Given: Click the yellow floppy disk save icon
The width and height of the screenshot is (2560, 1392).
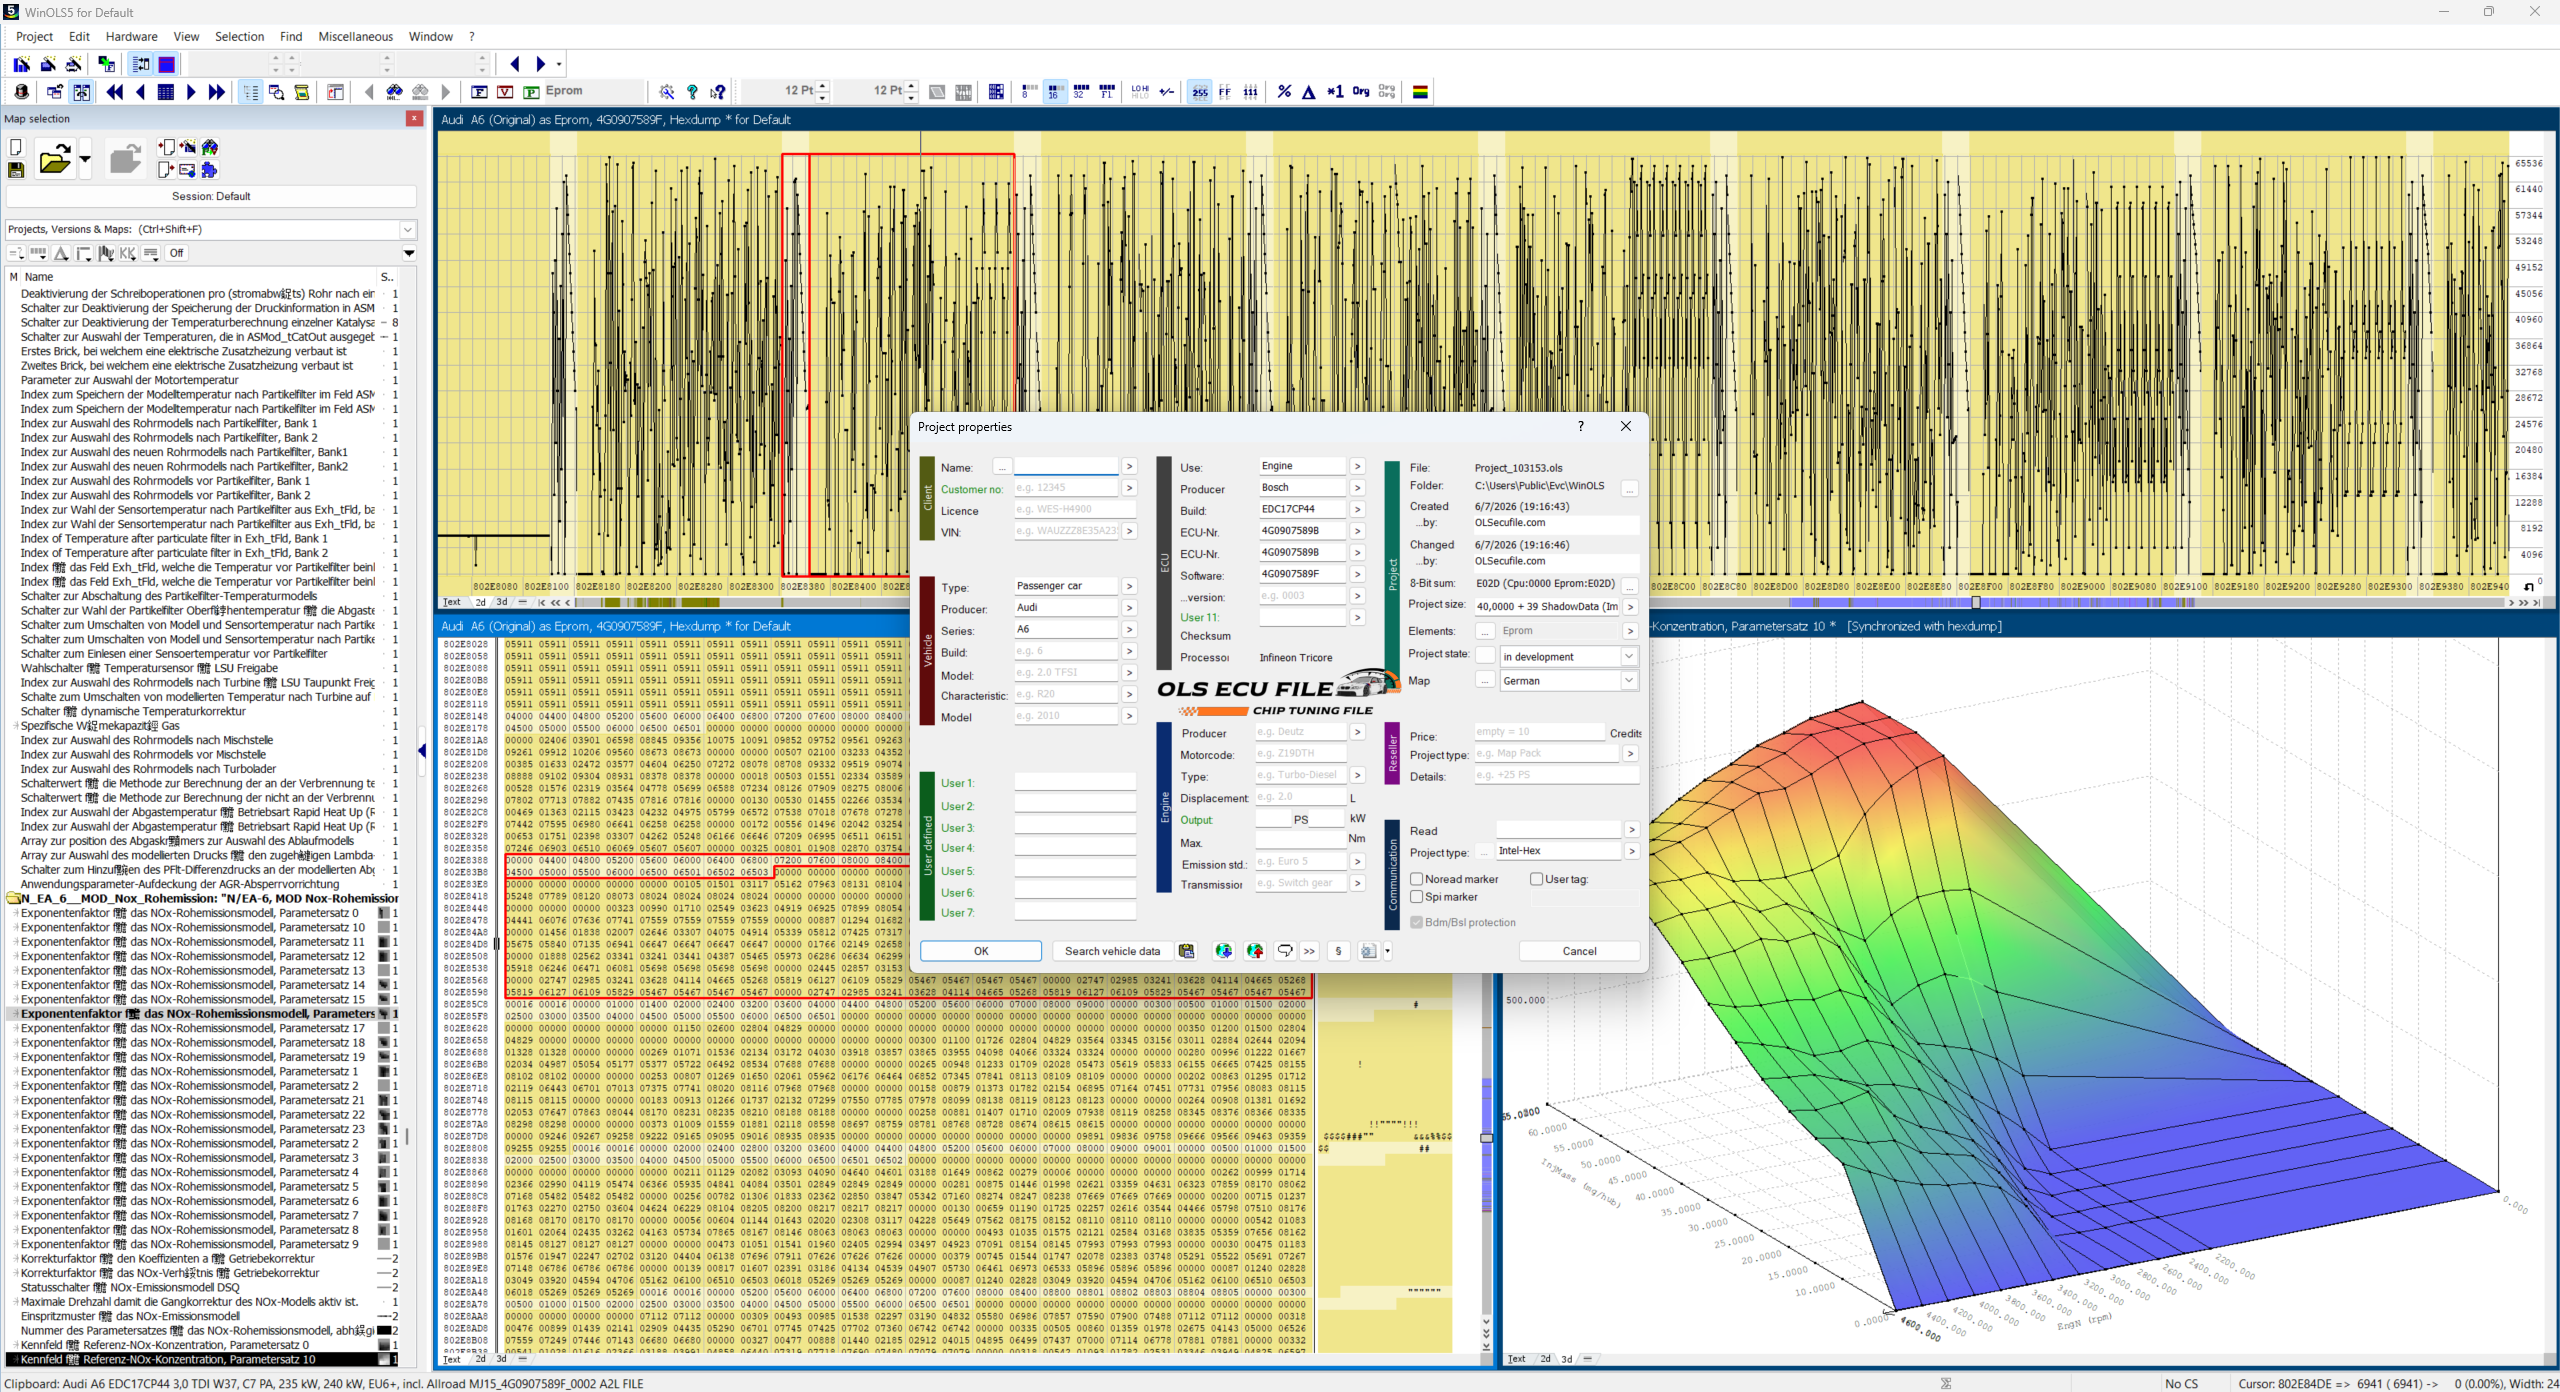Looking at the screenshot, I should coord(16,170).
